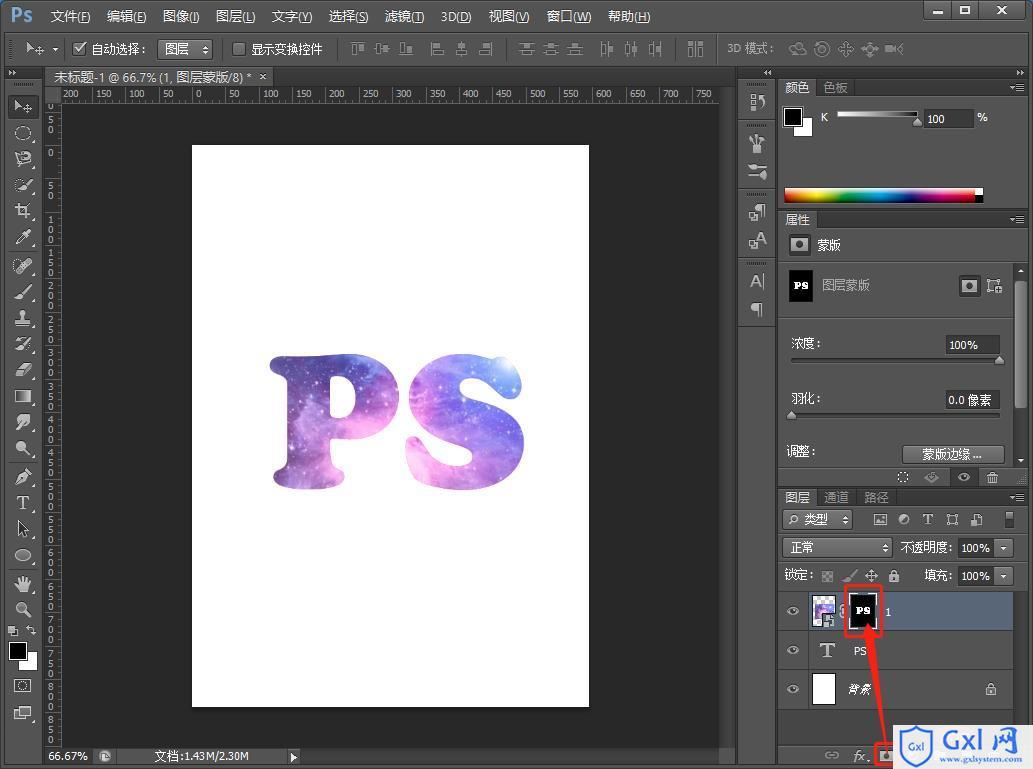Open the 图像 menu
Viewport: 1033px width, 769px height.
(x=181, y=16)
